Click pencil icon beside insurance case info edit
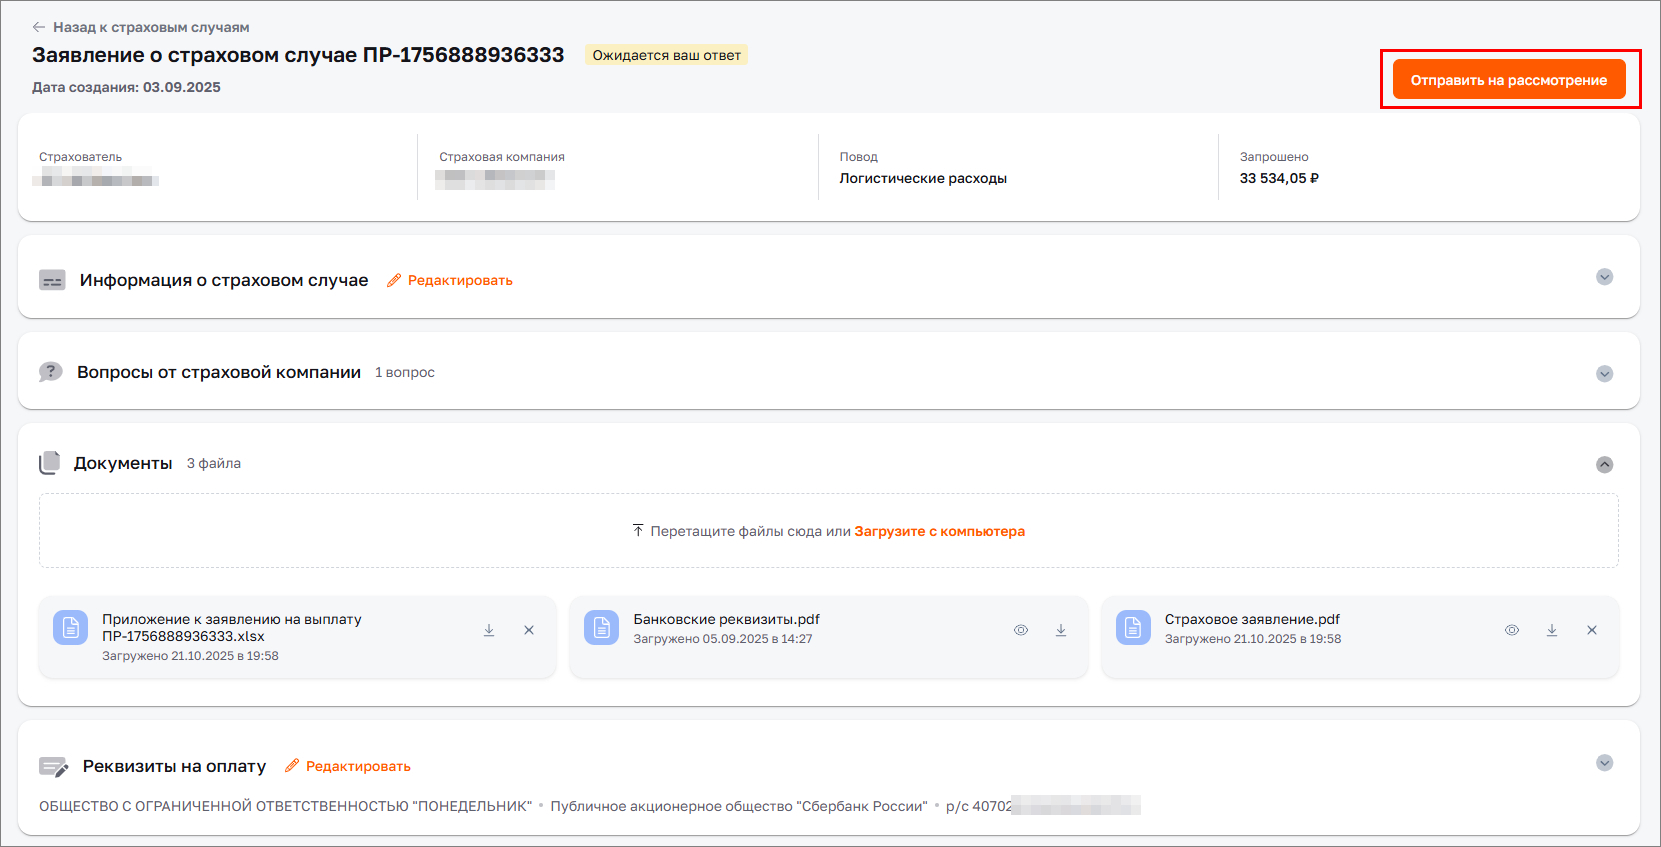1661x847 pixels. pyautogui.click(x=394, y=280)
